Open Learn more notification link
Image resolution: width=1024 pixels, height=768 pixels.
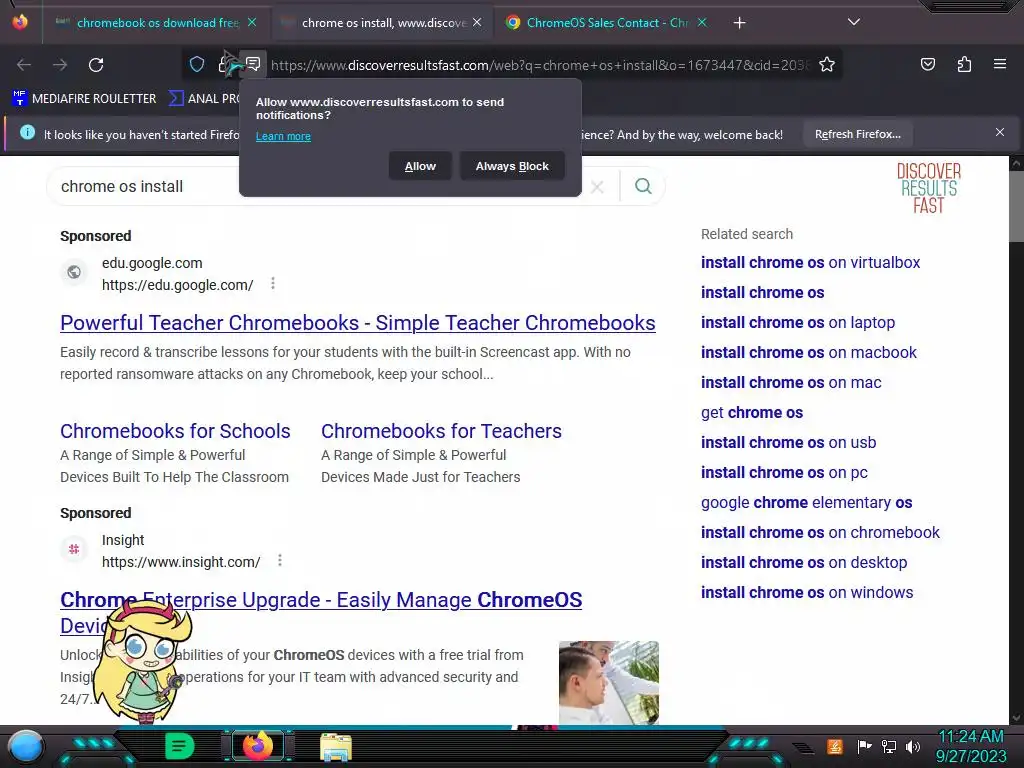click(283, 136)
